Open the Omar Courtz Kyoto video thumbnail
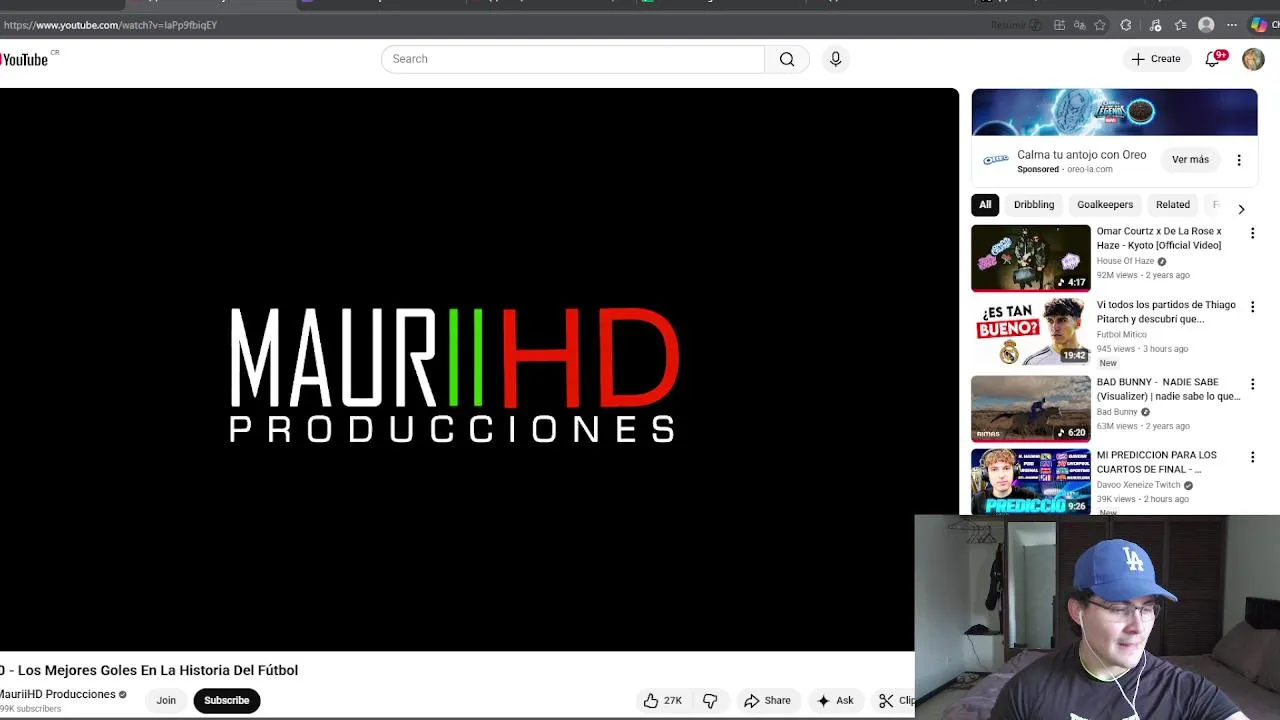 pos(1031,258)
